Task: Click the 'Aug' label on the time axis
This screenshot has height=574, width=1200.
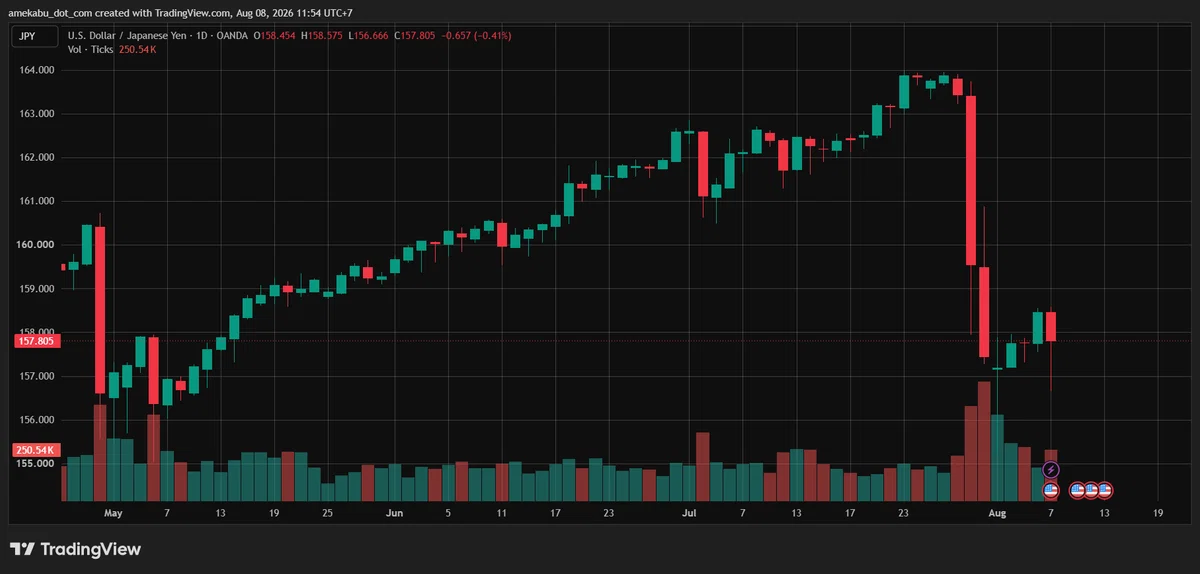Action: click(997, 513)
